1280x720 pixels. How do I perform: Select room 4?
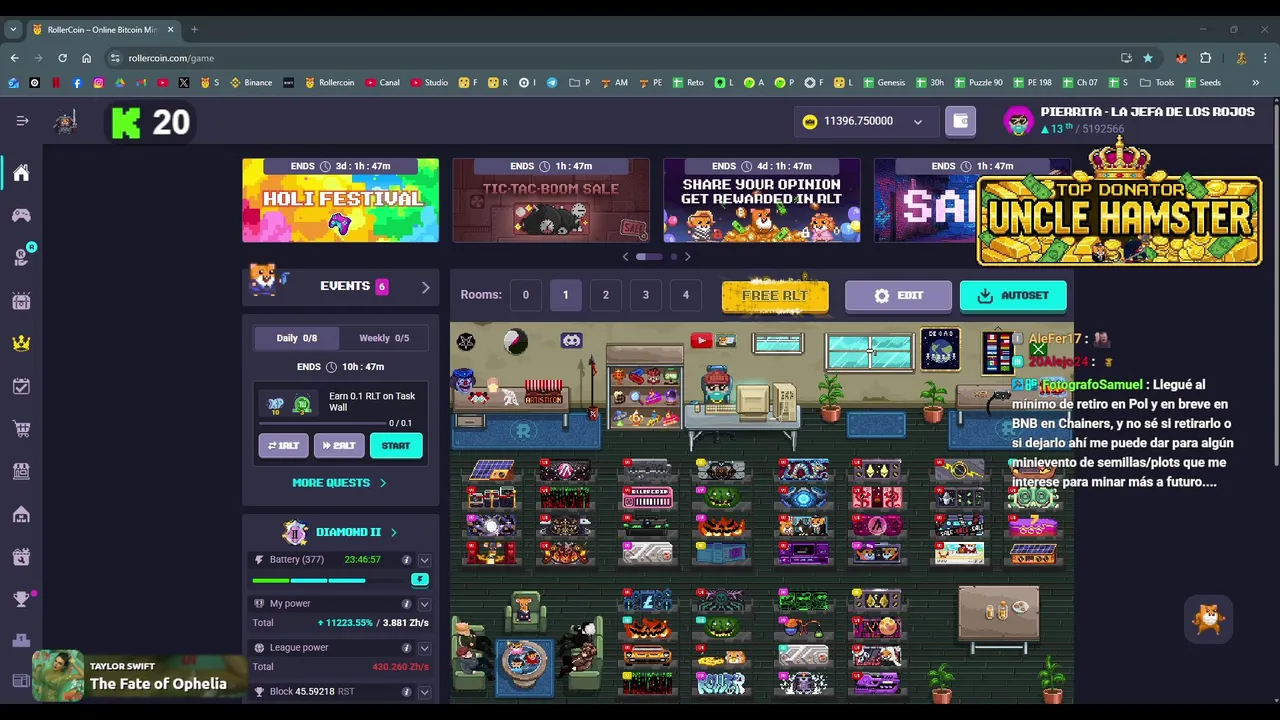[x=685, y=295]
